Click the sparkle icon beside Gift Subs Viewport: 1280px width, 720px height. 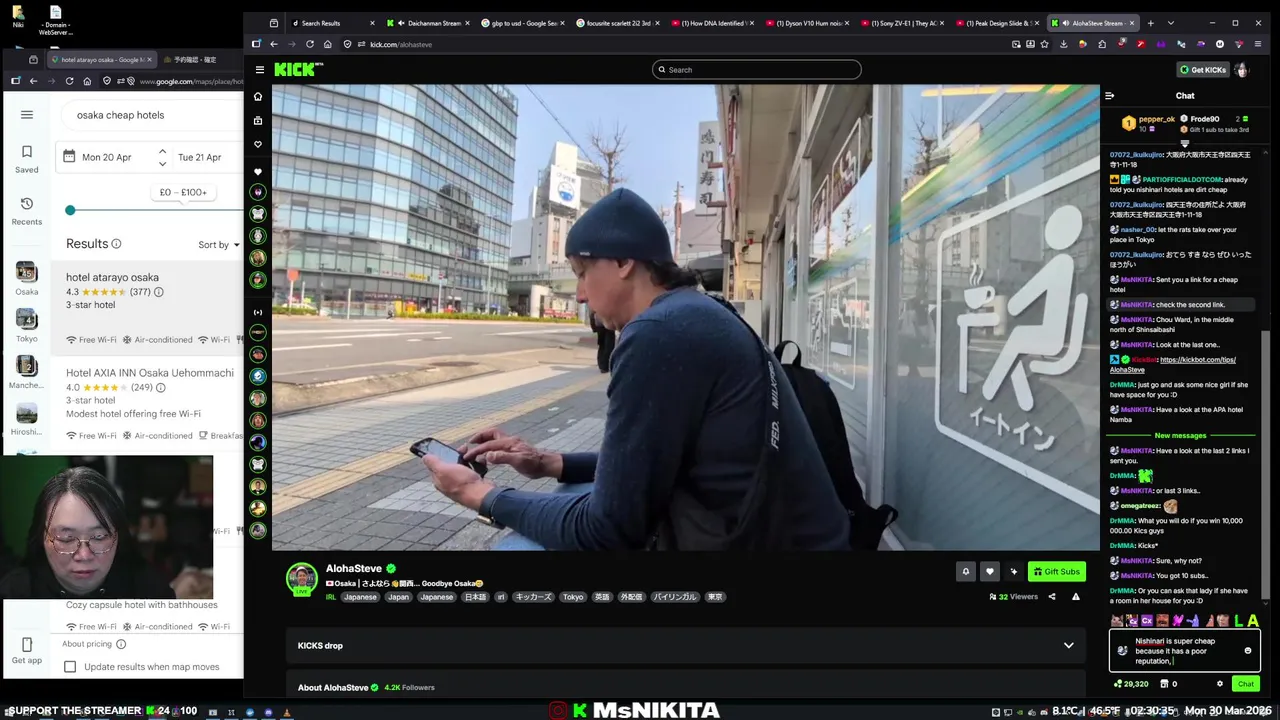pos(1014,571)
